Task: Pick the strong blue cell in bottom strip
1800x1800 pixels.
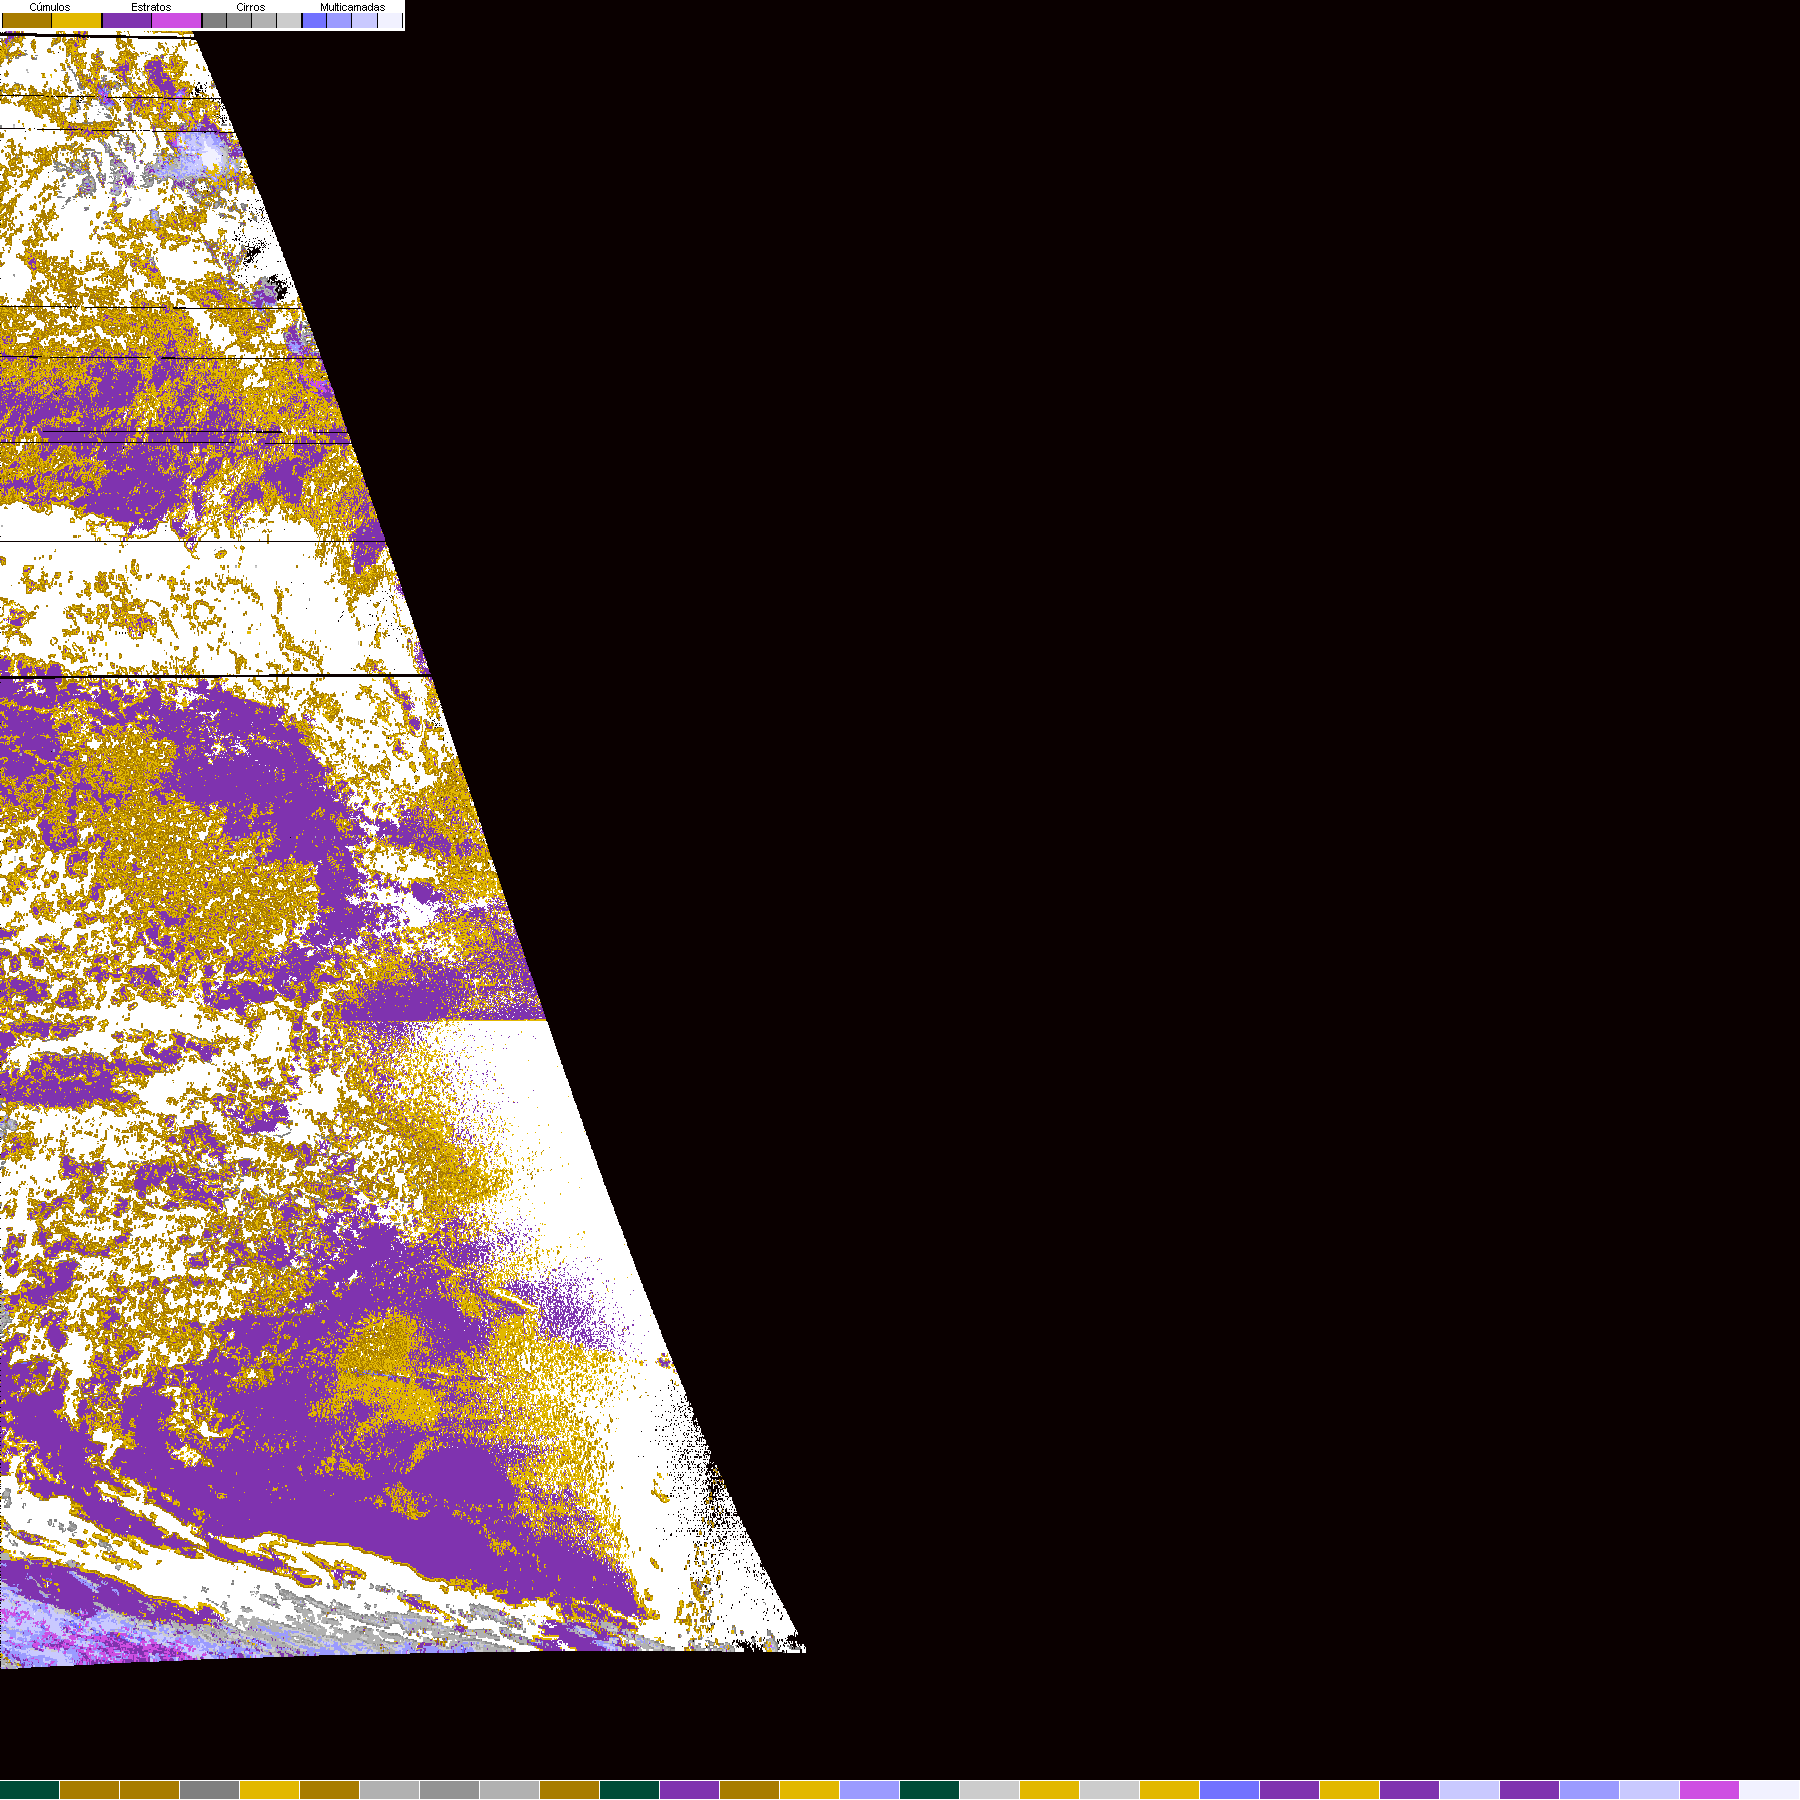Action: click(x=1229, y=1790)
